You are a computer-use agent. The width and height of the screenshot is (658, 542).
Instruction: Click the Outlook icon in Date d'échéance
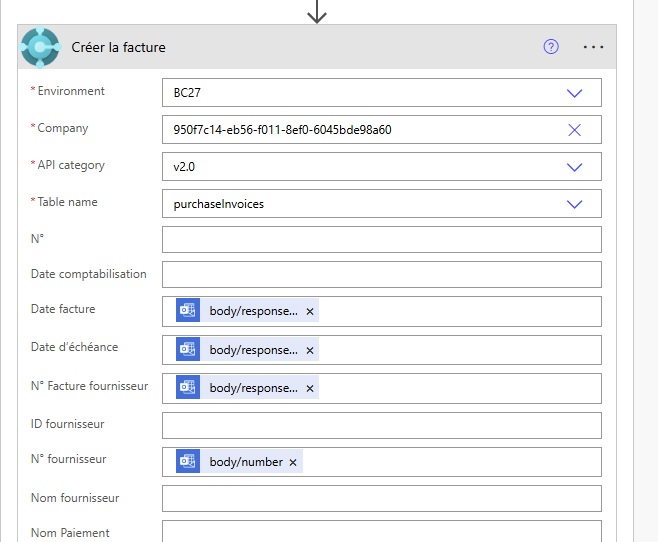[x=188, y=350]
